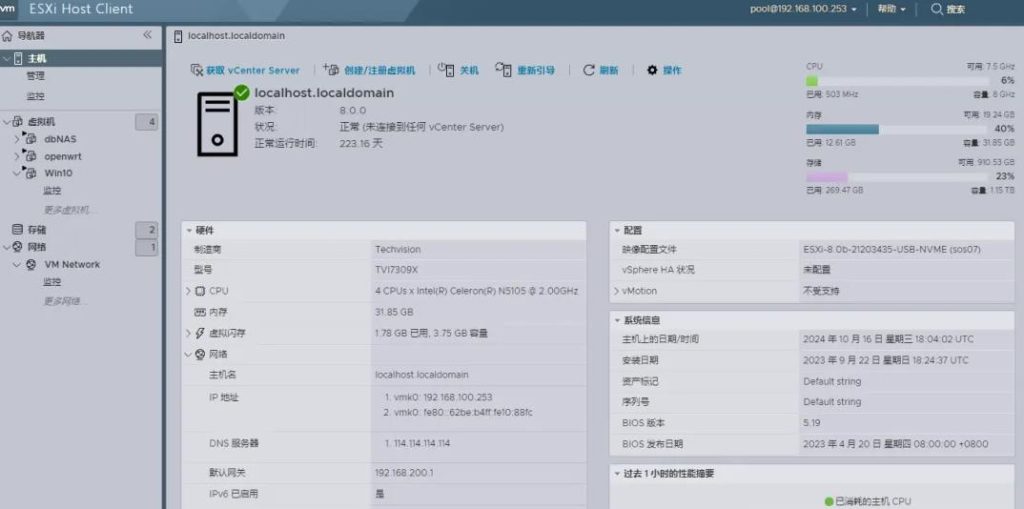Click the dbNAS VM icon
The image size is (1024, 509).
(29, 138)
